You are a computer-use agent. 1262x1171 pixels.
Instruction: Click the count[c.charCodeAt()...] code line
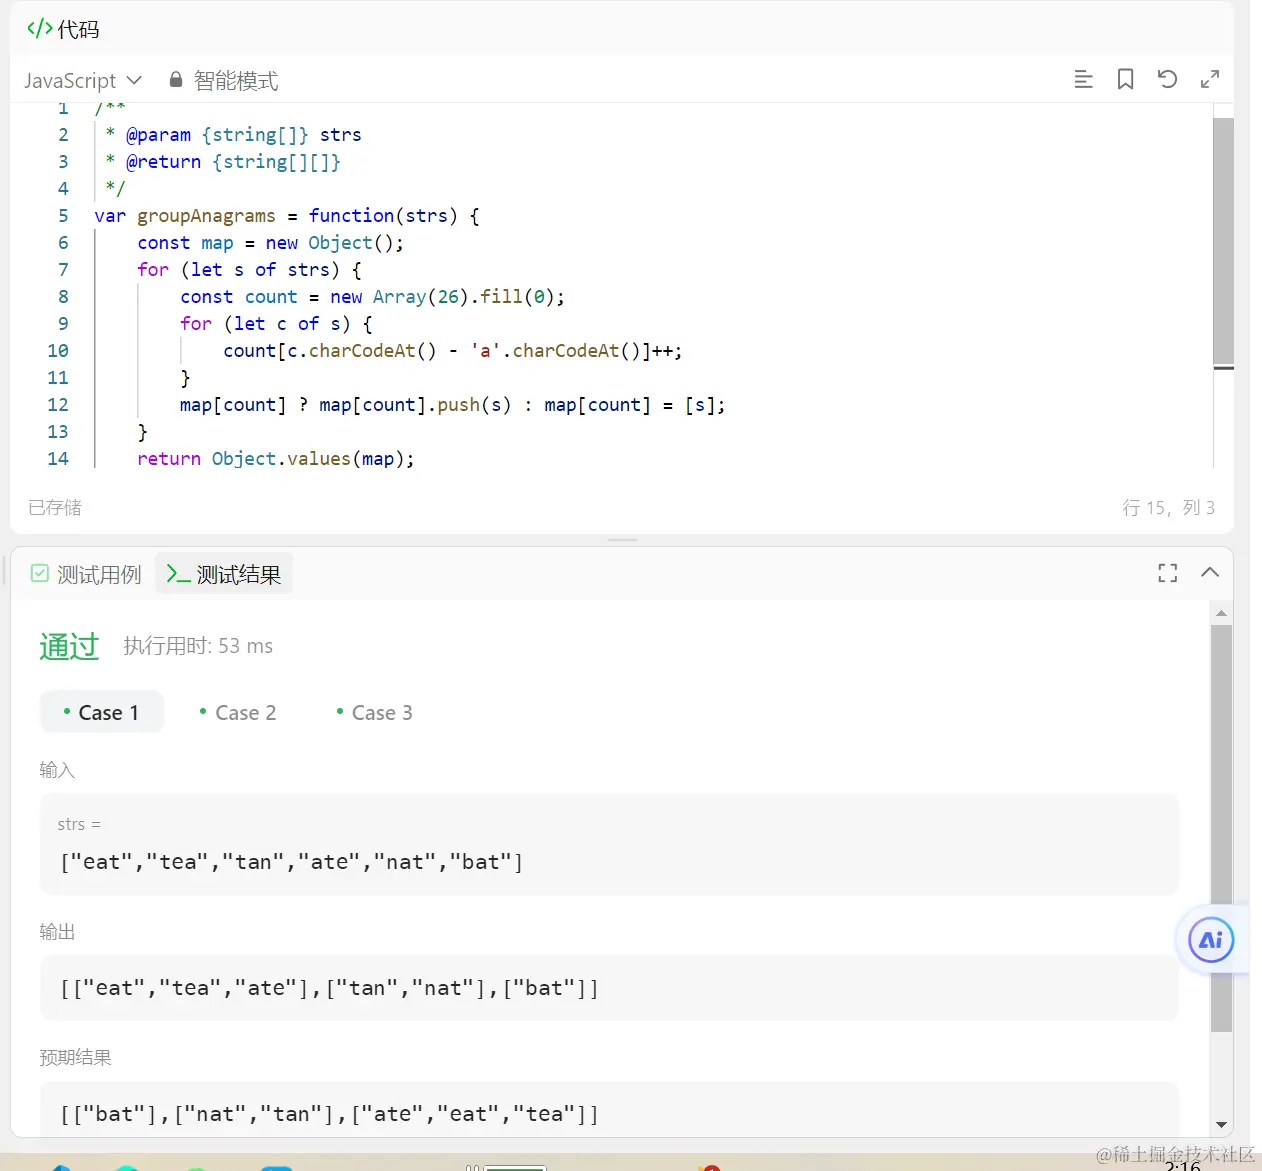pos(452,351)
